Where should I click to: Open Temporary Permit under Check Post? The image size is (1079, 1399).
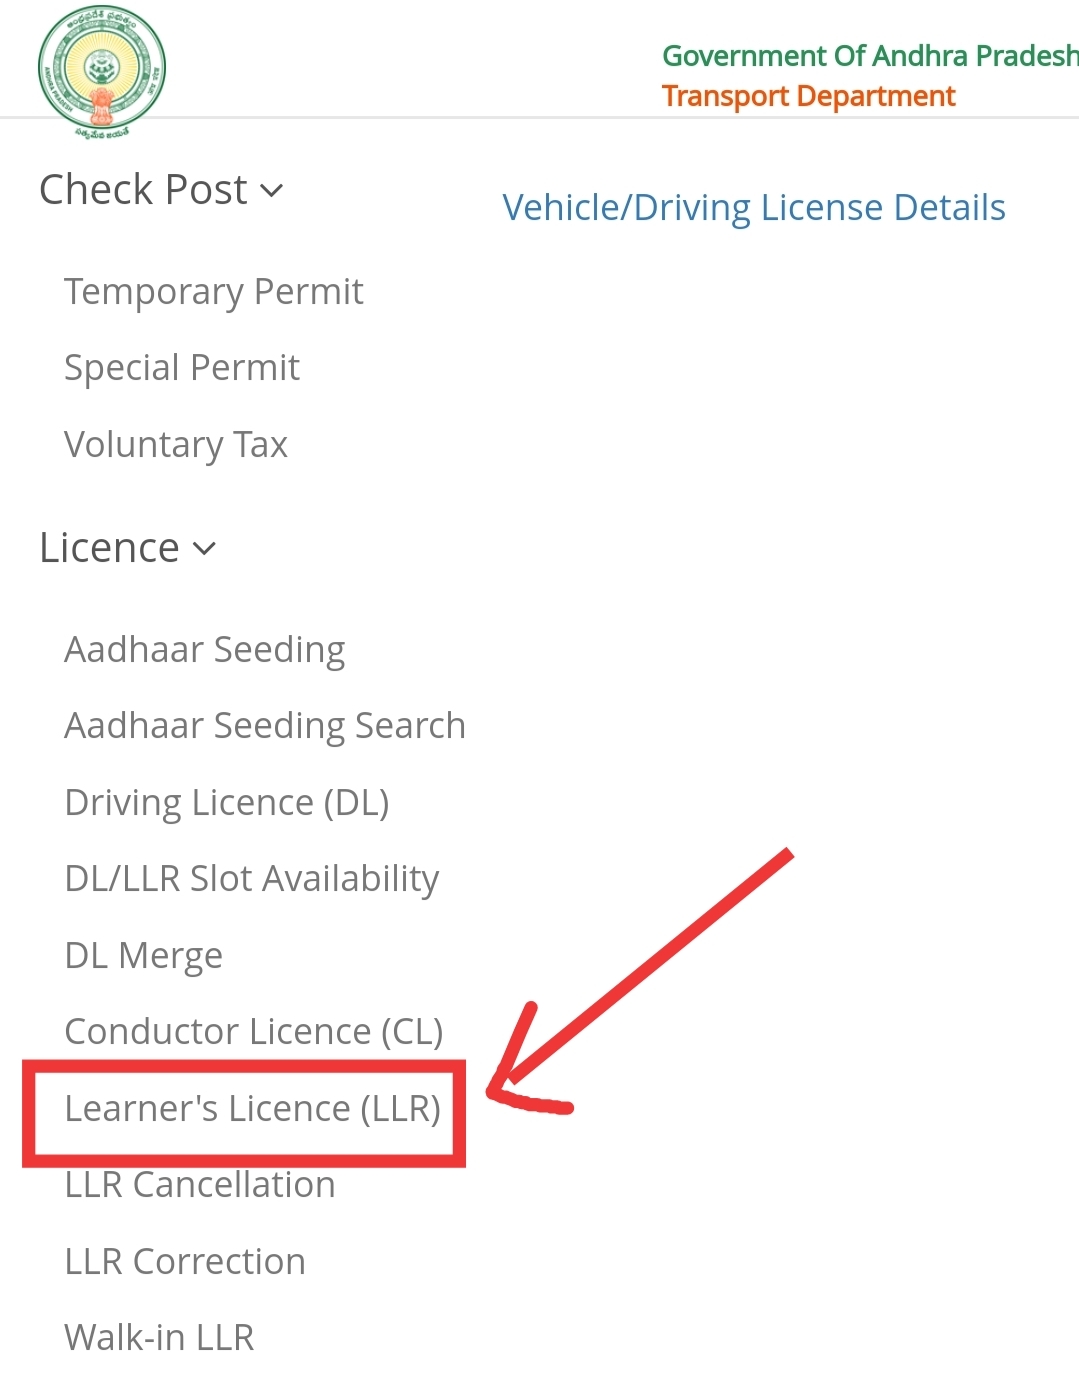(x=213, y=291)
